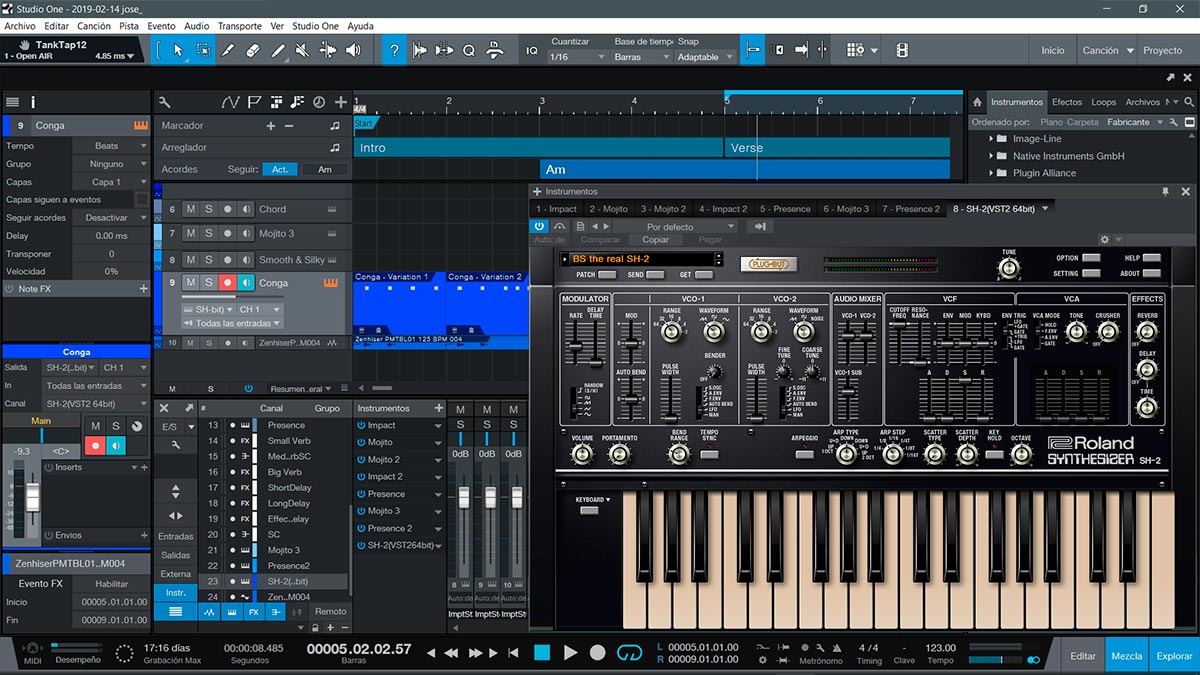Viewport: 1200px width, 675px height.
Task: Click the gear icon in the SH-2 plugin header
Action: 1105,240
